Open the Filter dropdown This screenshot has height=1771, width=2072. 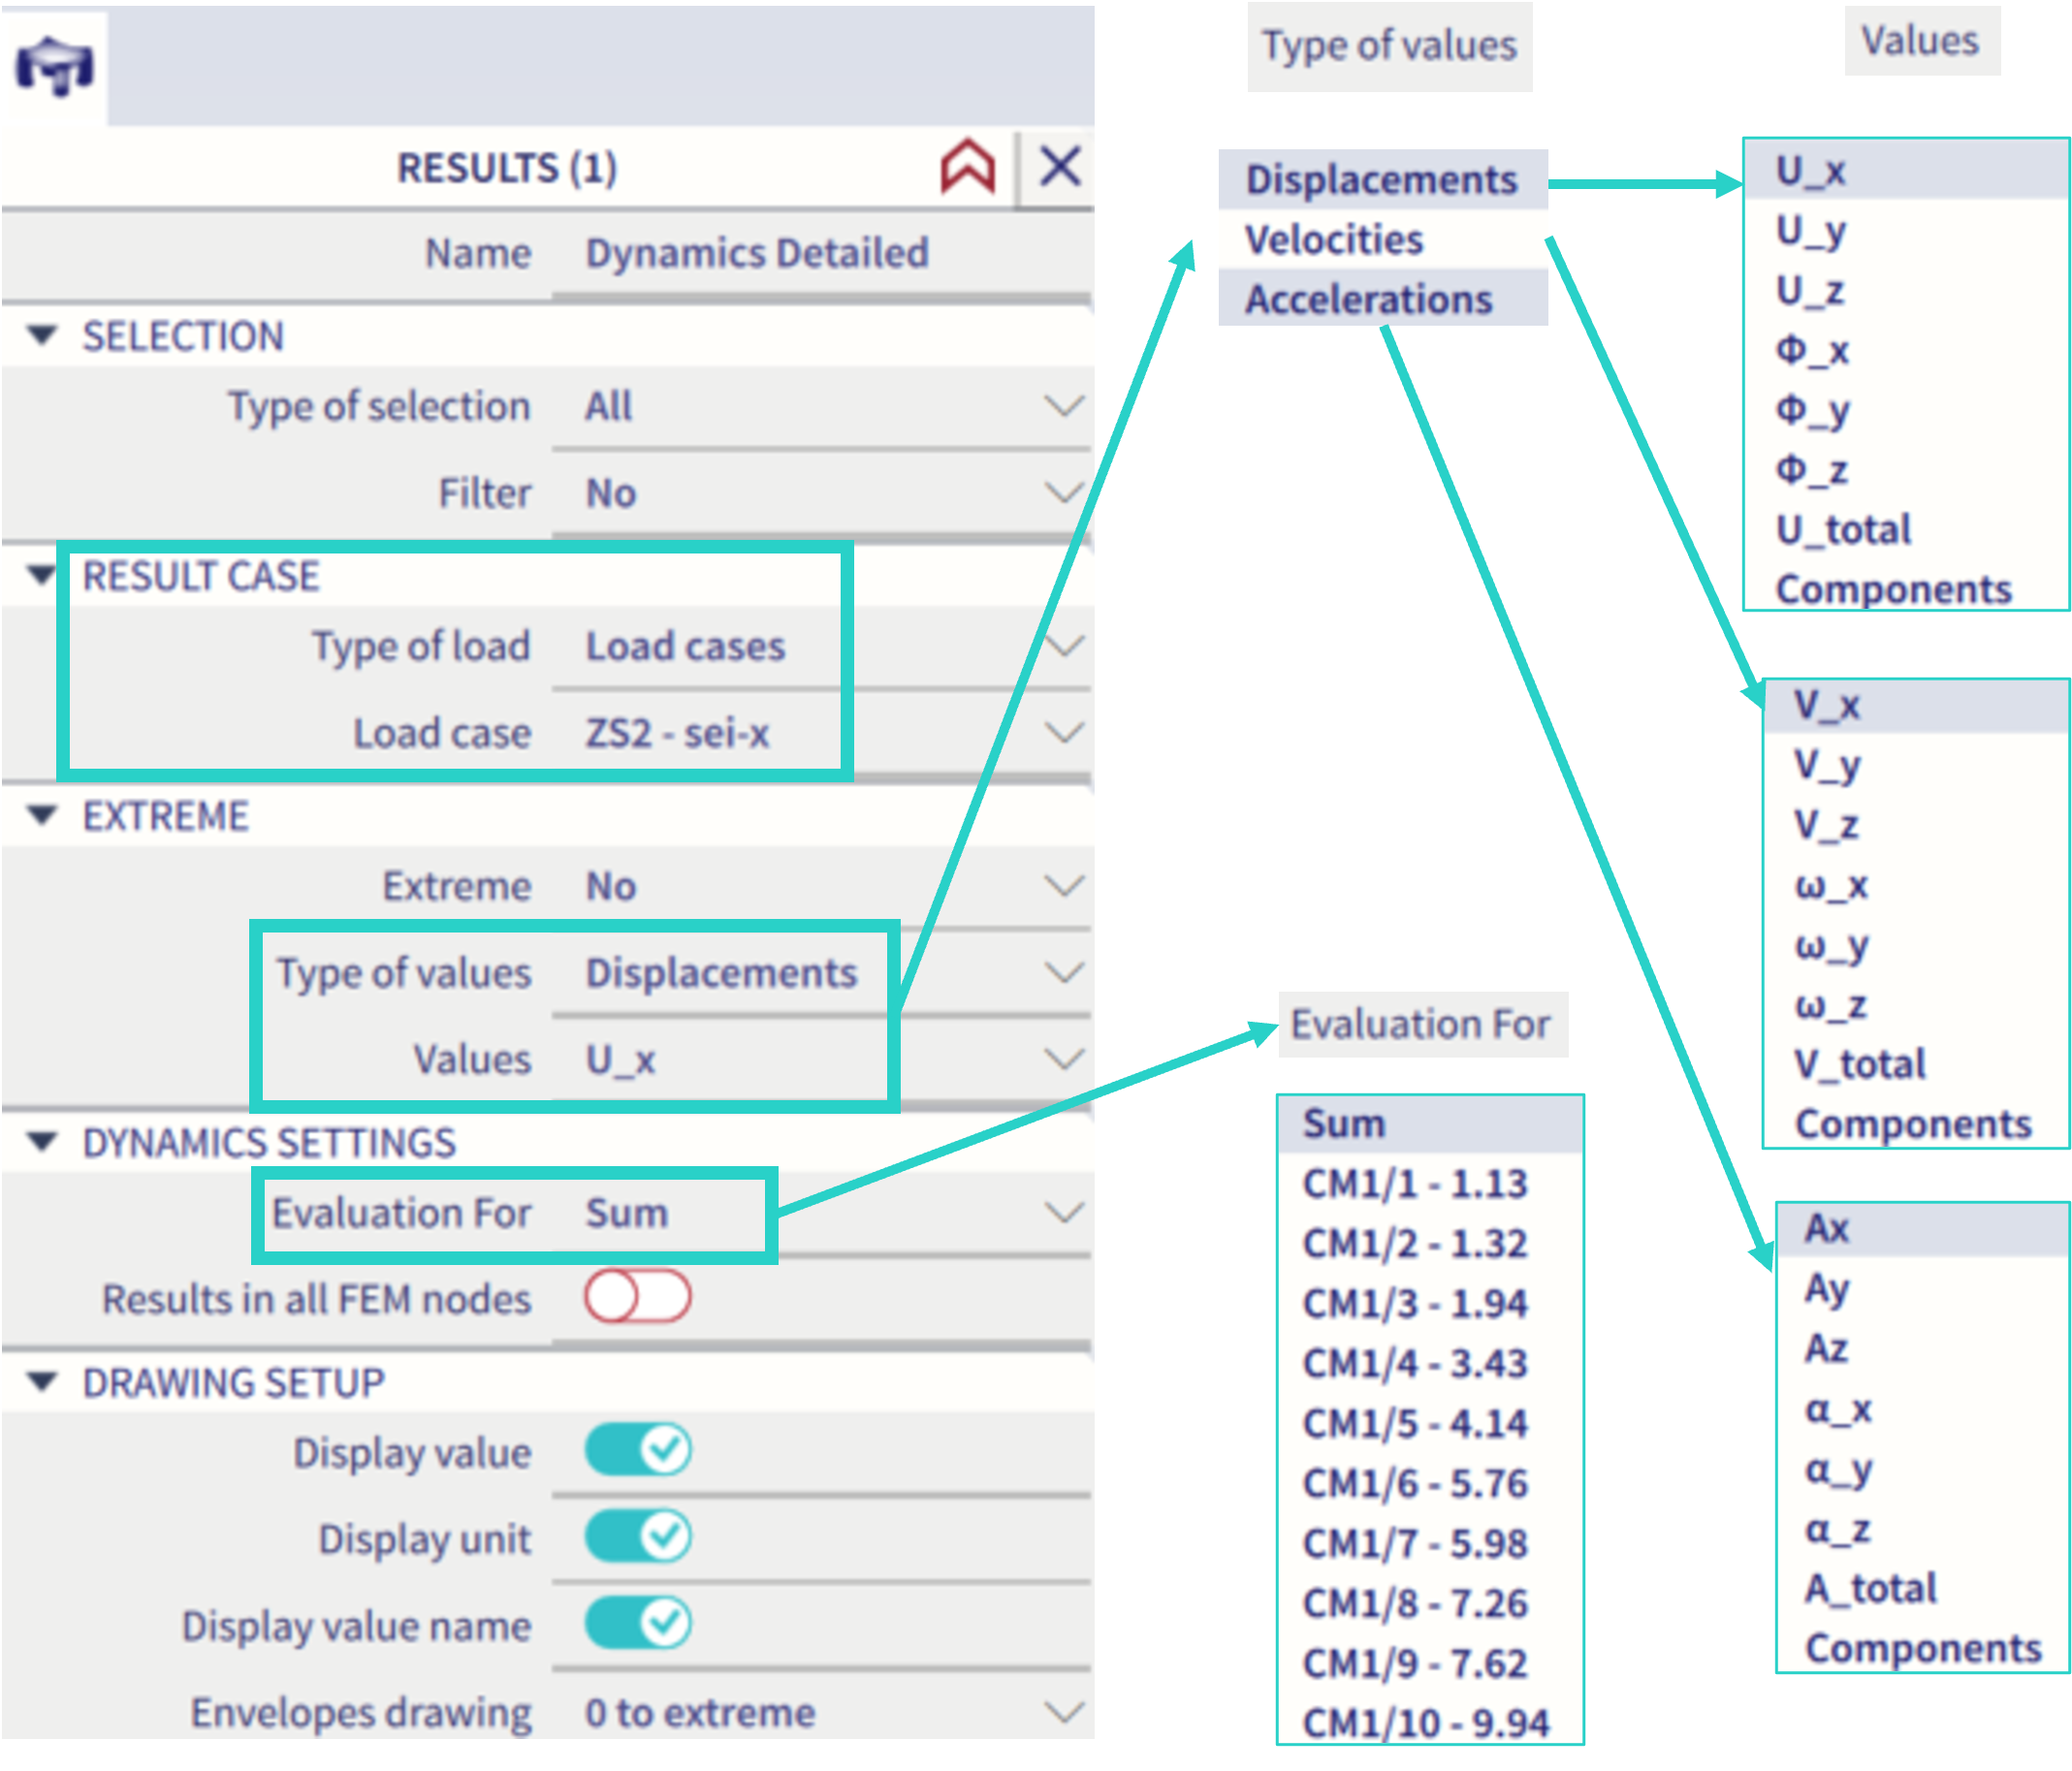[x=1063, y=493]
